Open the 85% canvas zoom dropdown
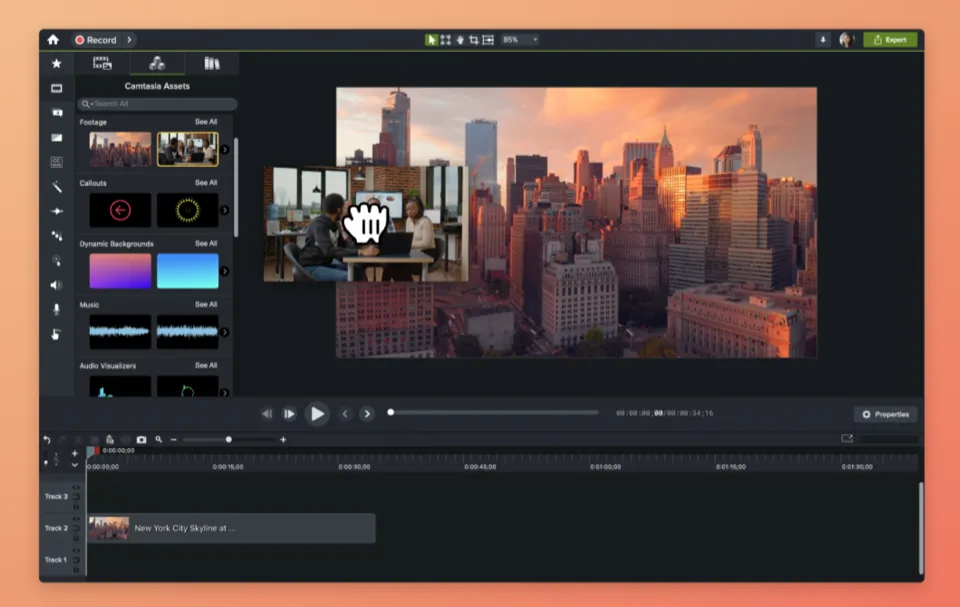Image resolution: width=960 pixels, height=607 pixels. pos(520,40)
